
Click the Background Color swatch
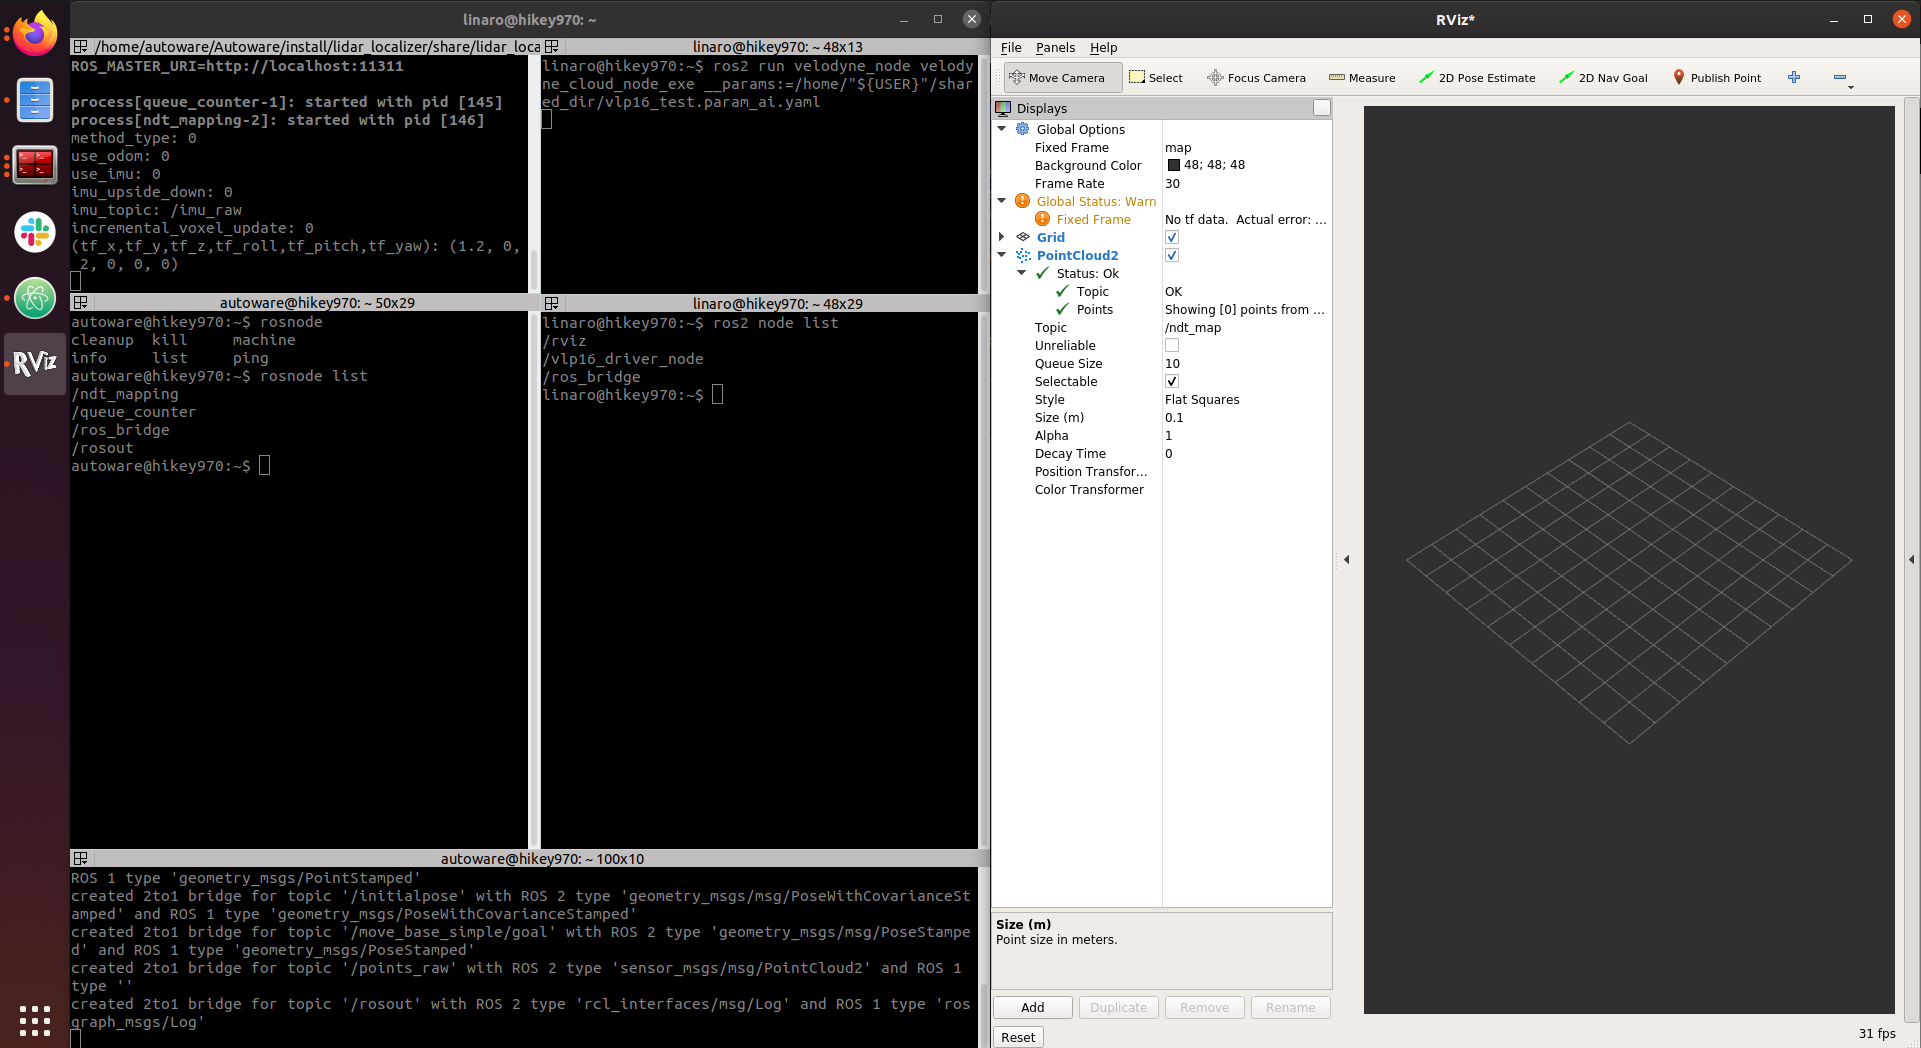tap(1174, 166)
